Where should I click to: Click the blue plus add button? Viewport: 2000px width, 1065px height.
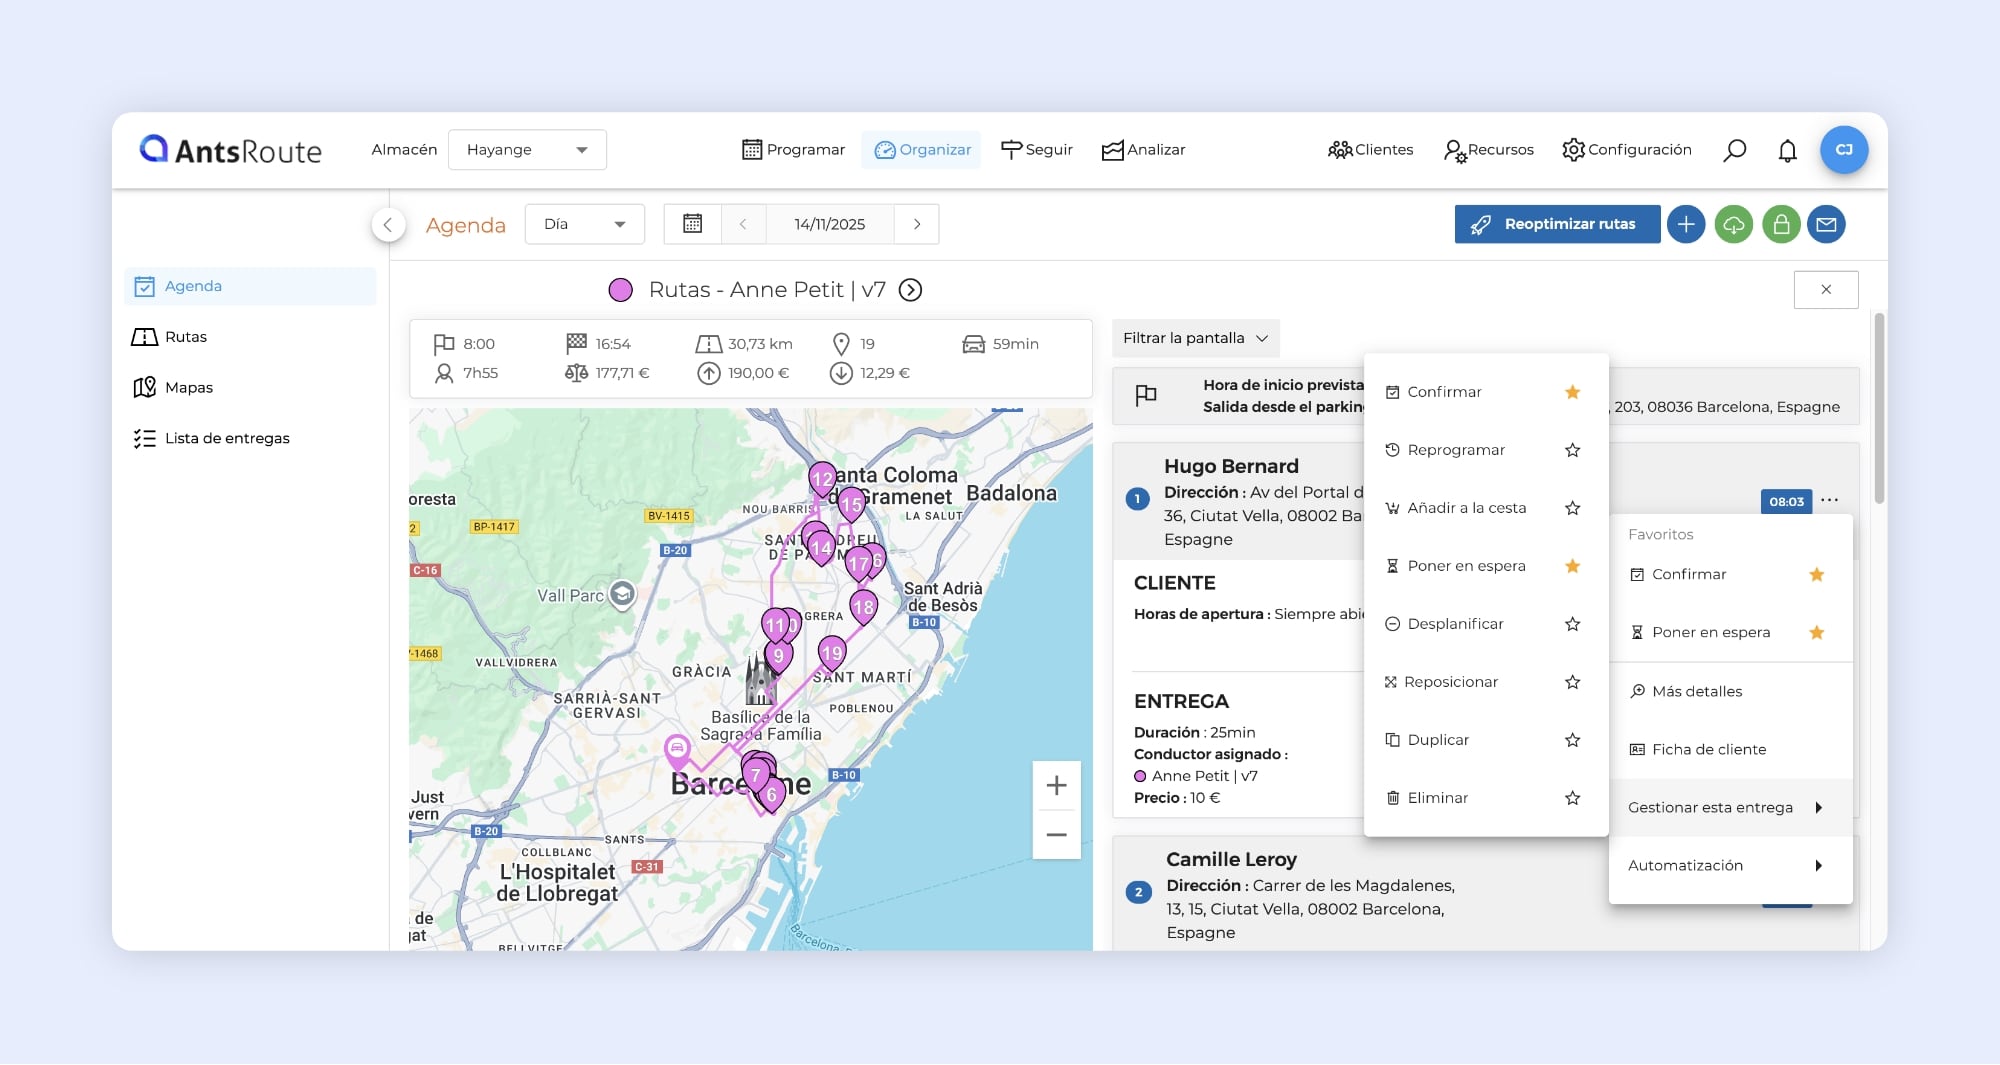[x=1686, y=224]
